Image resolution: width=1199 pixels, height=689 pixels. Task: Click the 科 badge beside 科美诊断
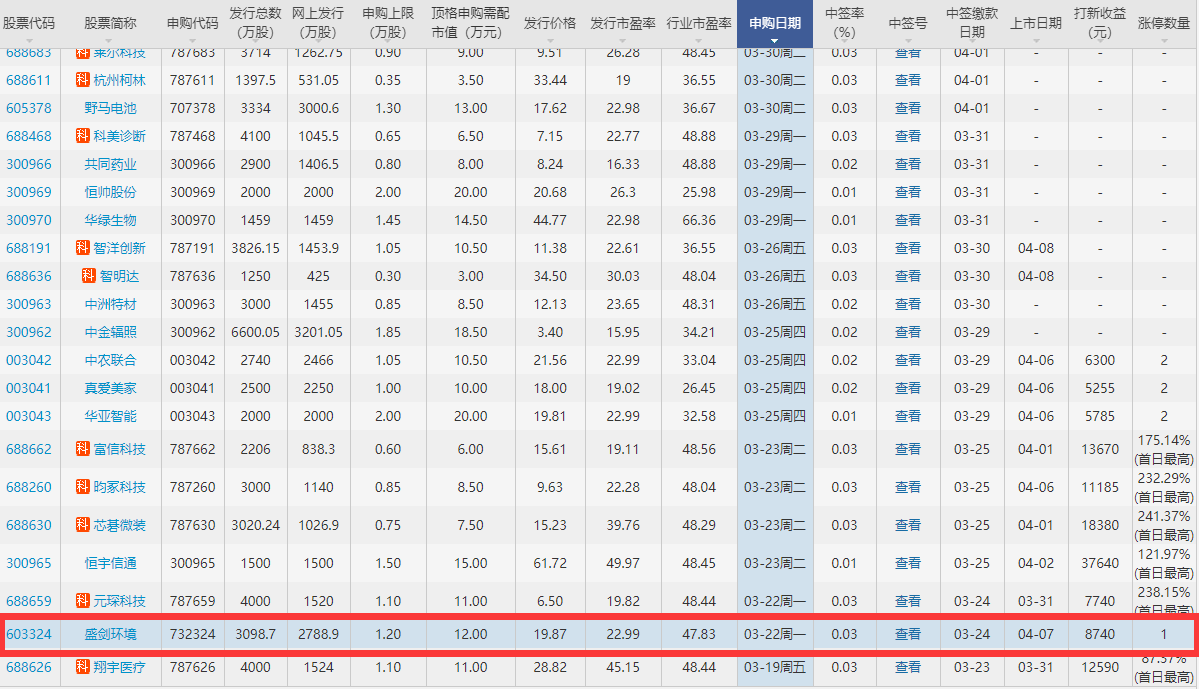pos(83,135)
